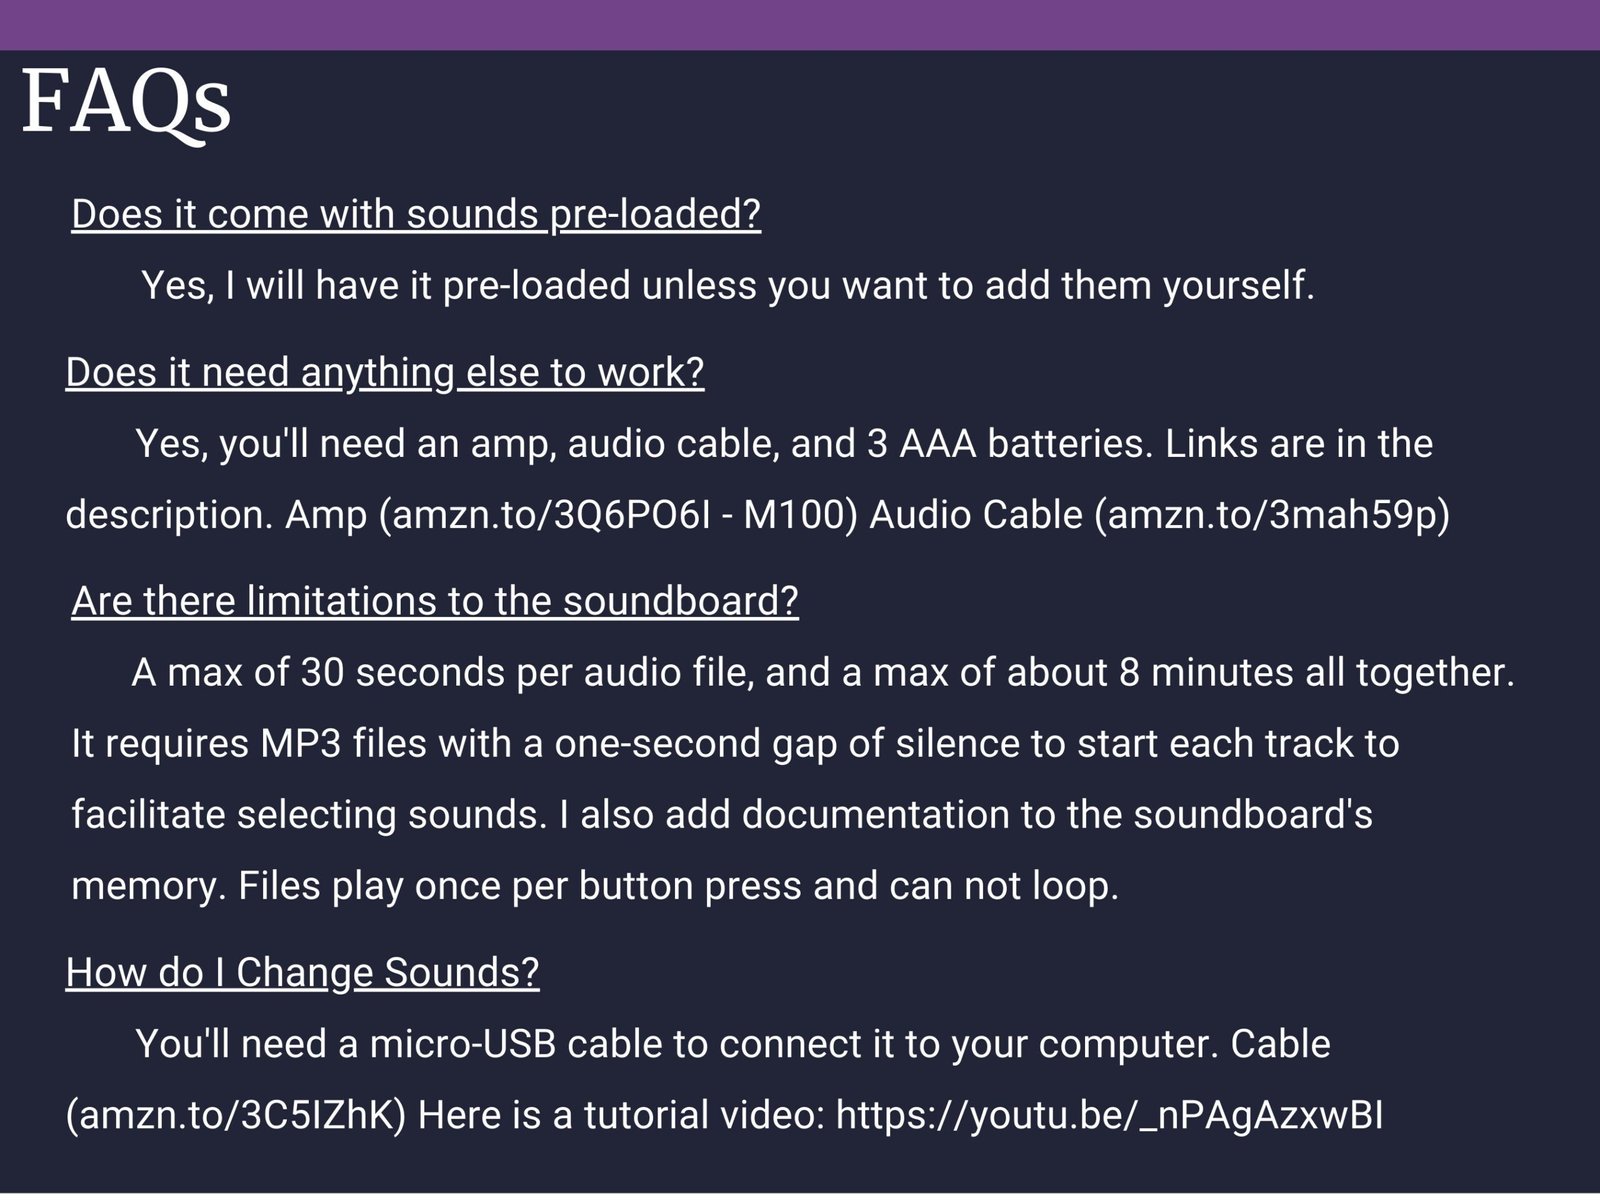
Task: Click the FAQs heading
Action: click(x=126, y=103)
